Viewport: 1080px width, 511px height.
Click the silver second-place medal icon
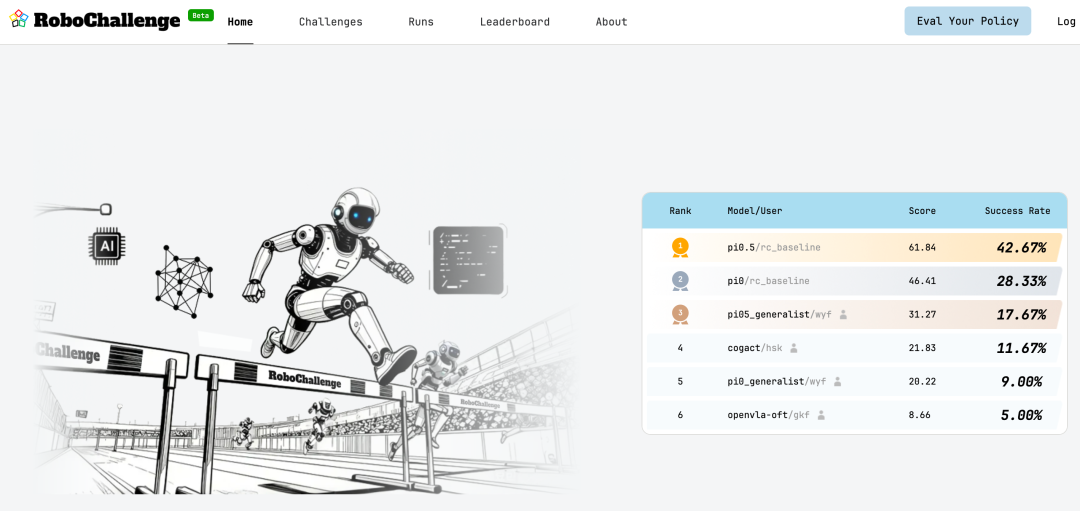coord(680,280)
